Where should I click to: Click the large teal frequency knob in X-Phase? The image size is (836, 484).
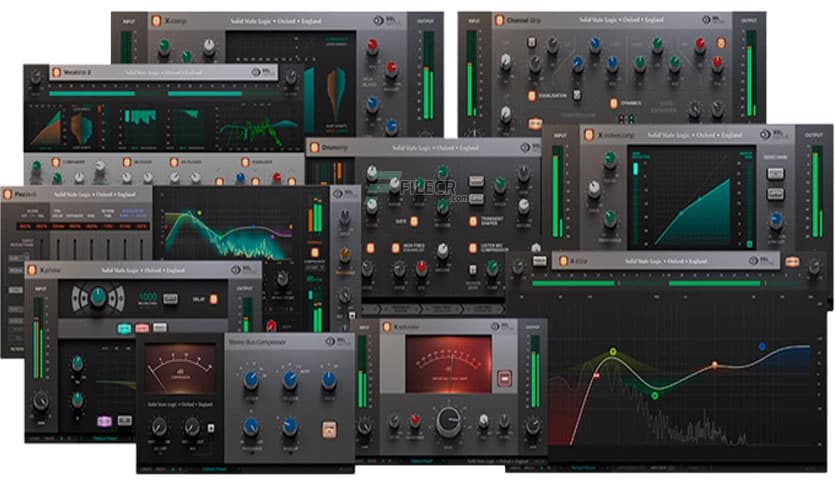(x=98, y=297)
